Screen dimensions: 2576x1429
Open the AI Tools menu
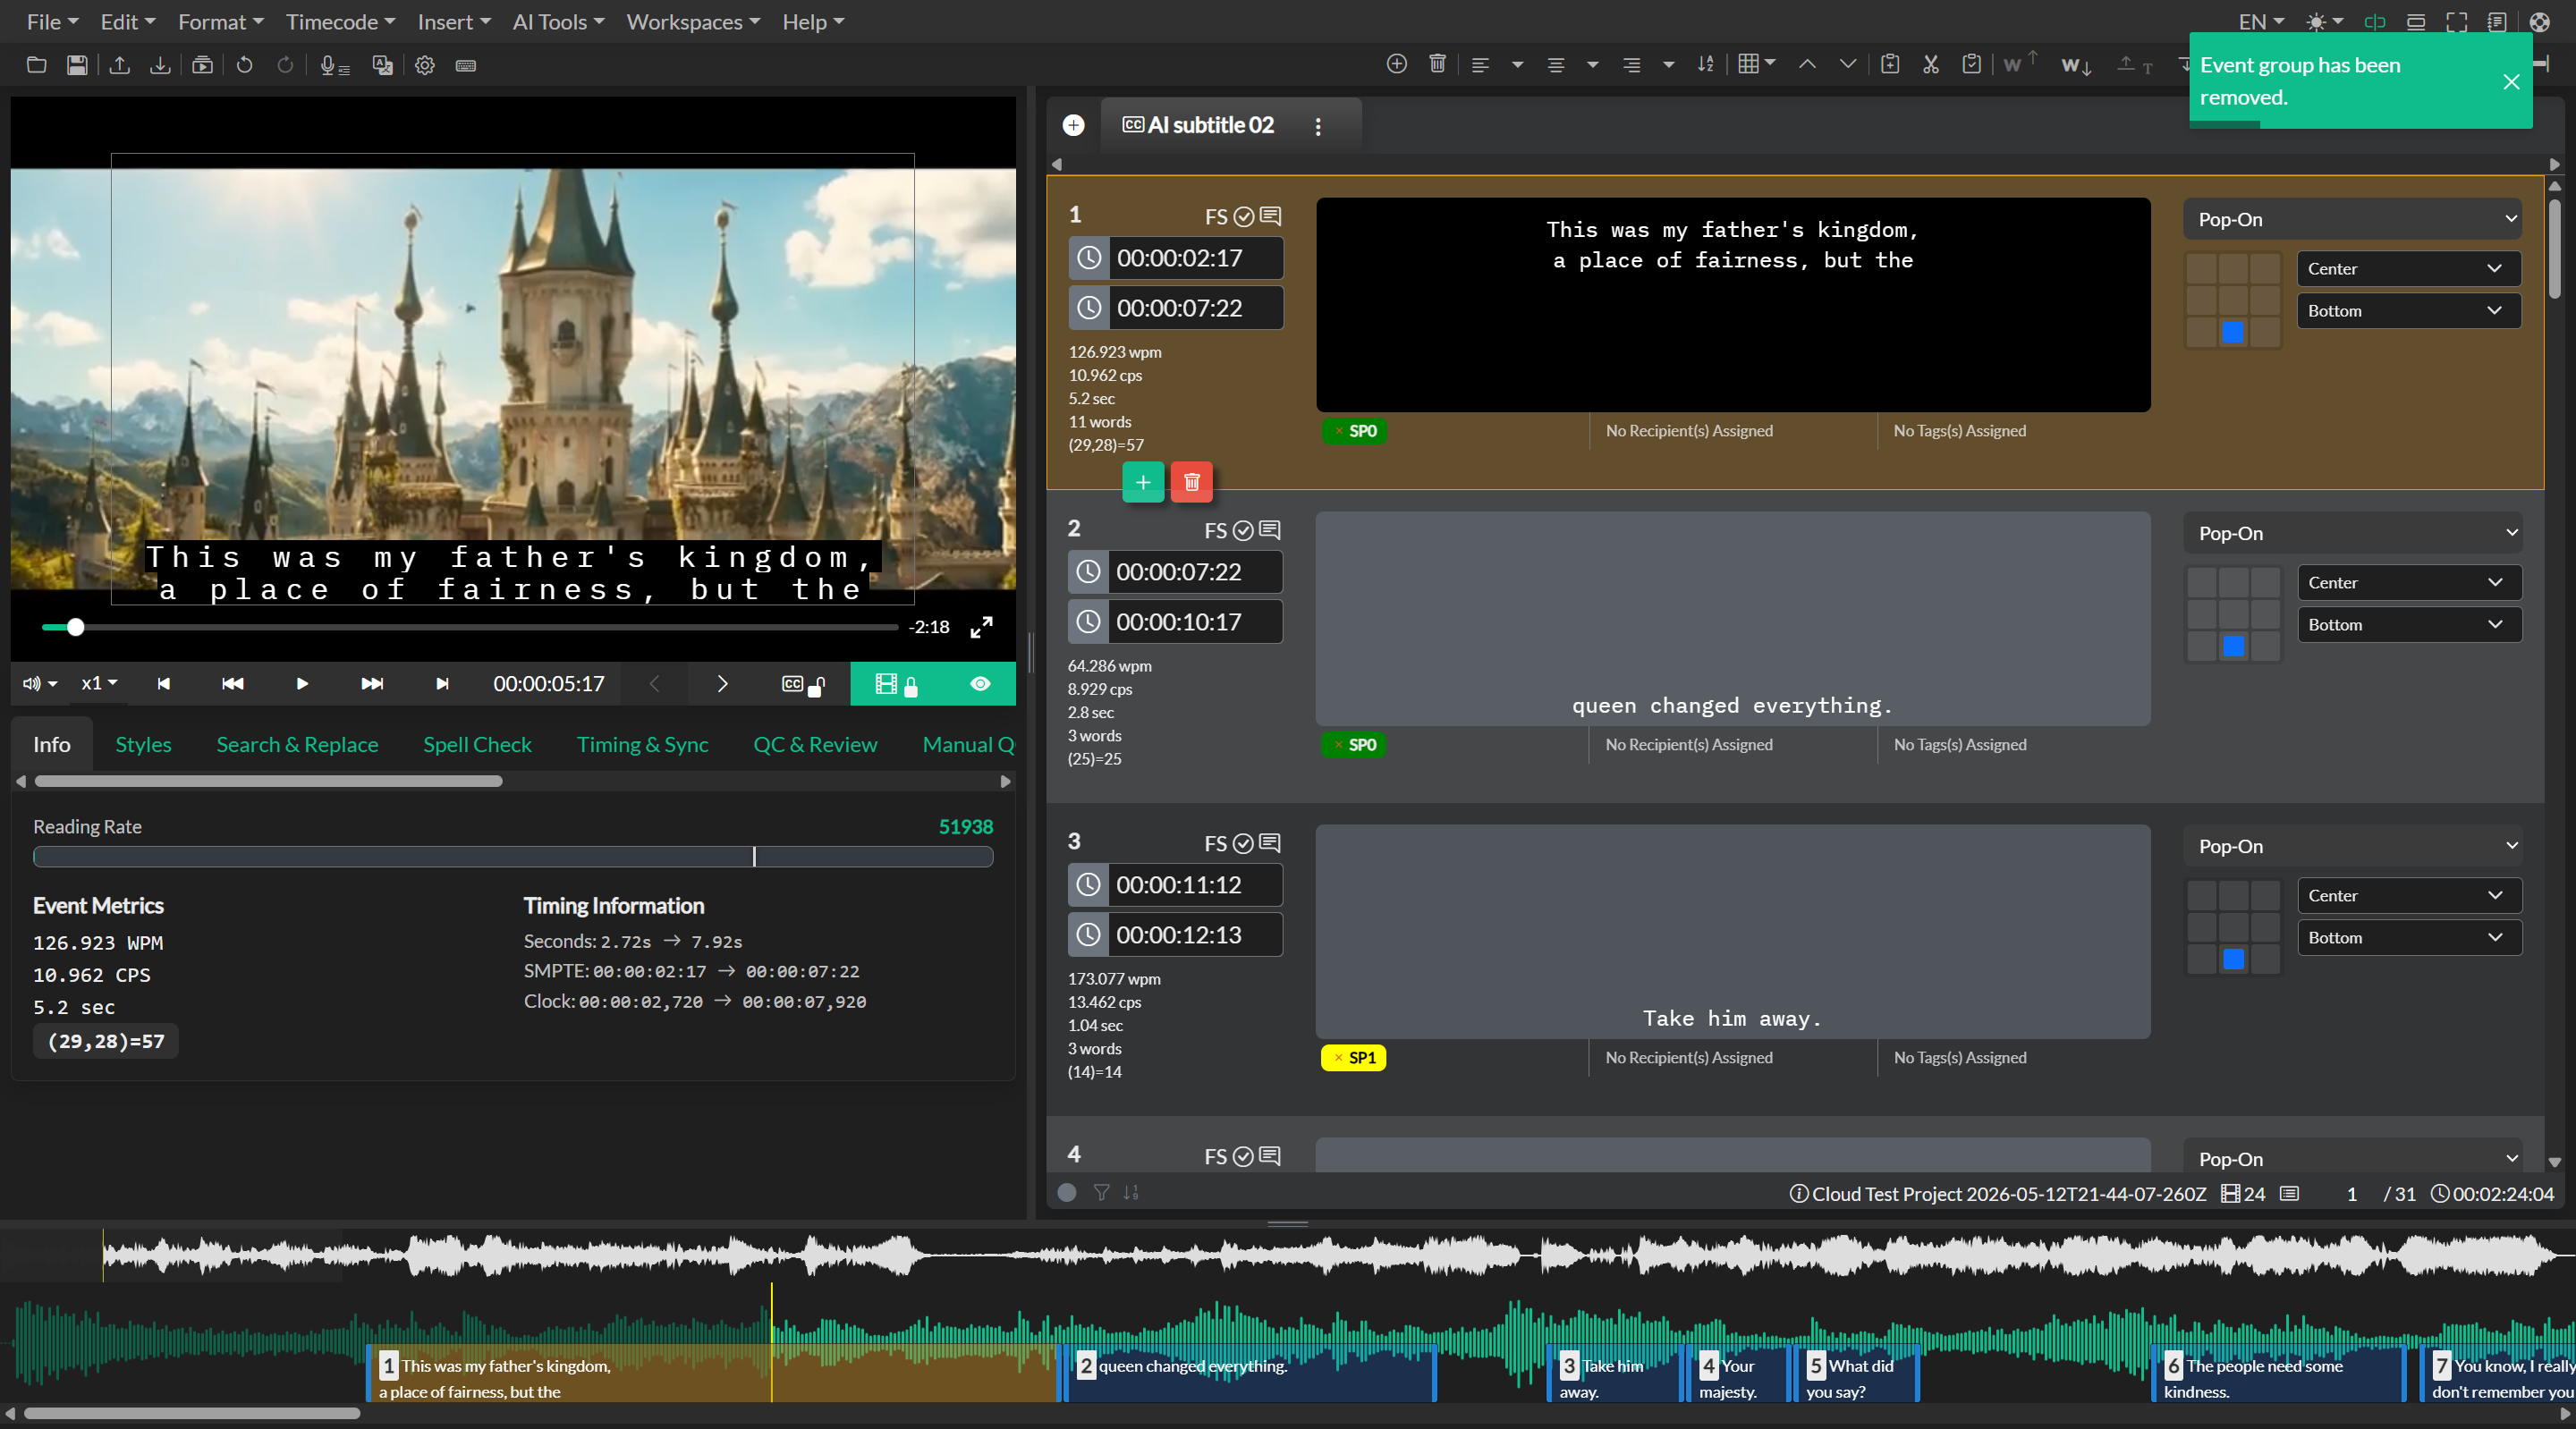(558, 22)
